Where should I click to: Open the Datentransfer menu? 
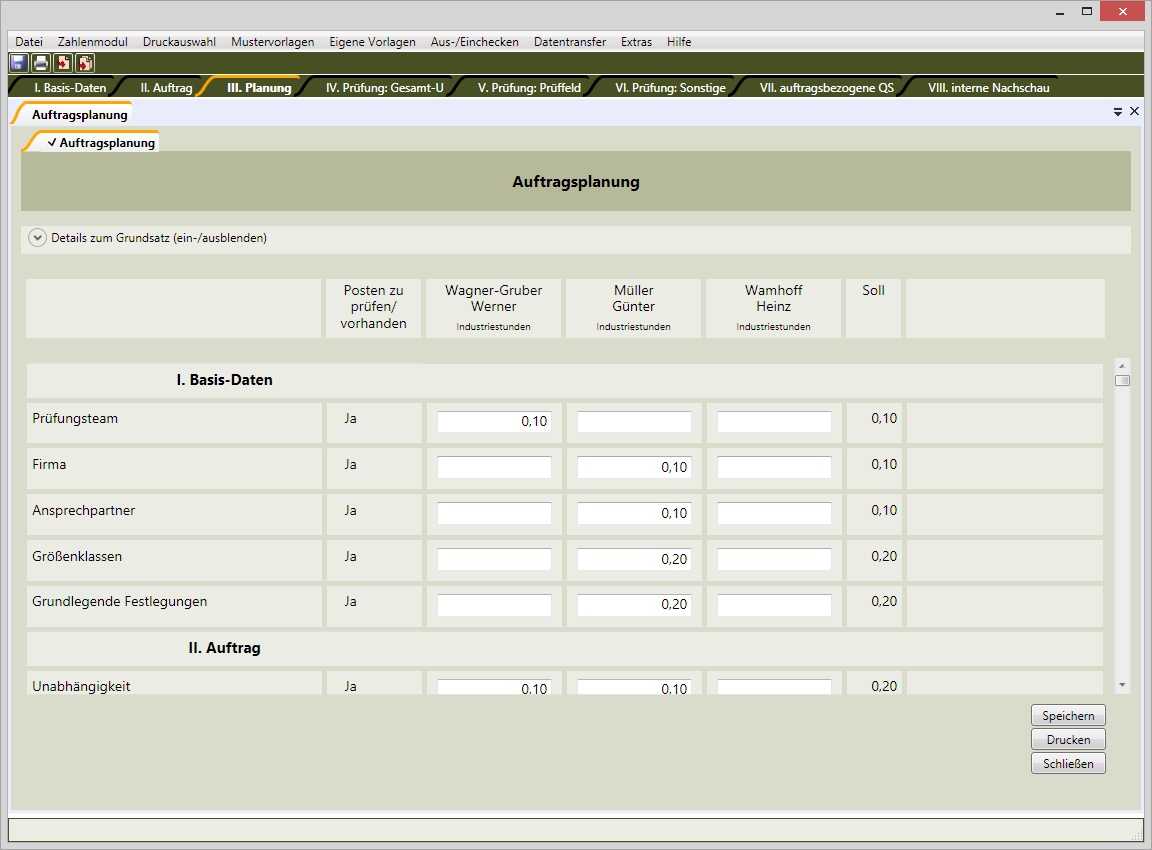[x=569, y=42]
